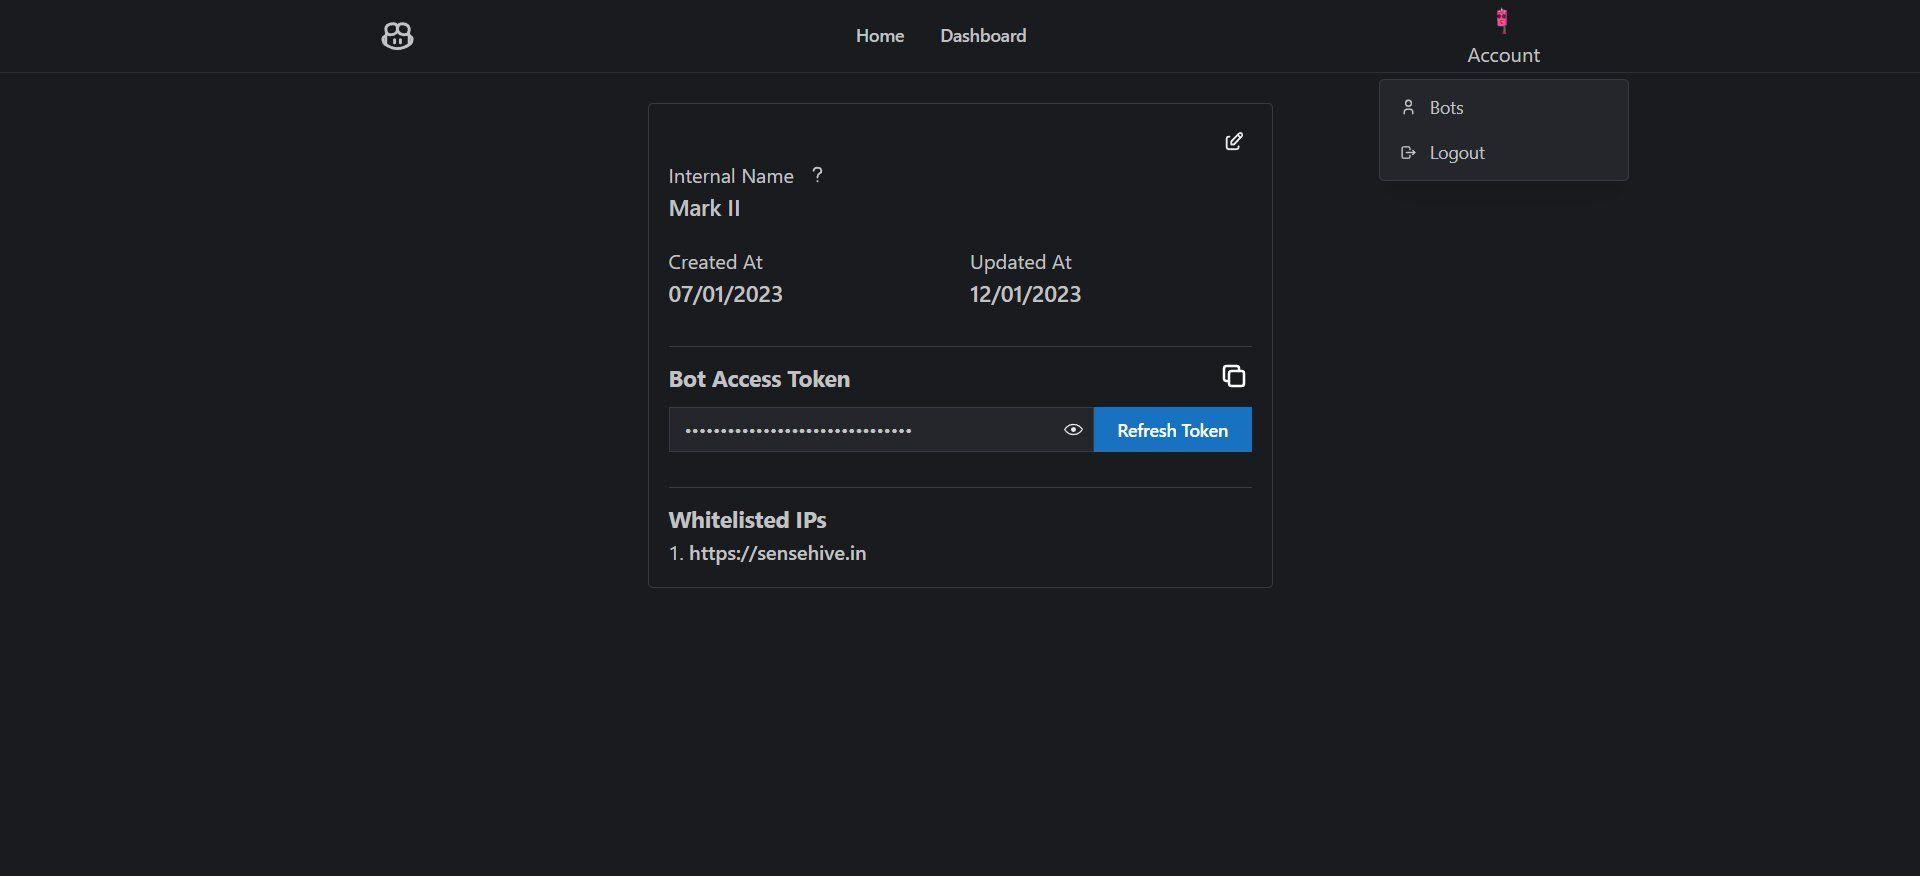Click the pink account avatar icon

coord(1502,20)
